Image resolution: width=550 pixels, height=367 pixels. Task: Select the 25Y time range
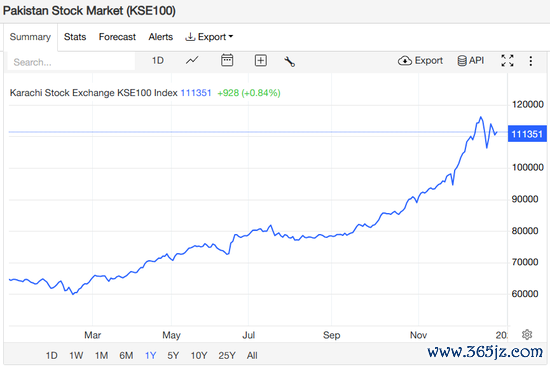click(227, 355)
